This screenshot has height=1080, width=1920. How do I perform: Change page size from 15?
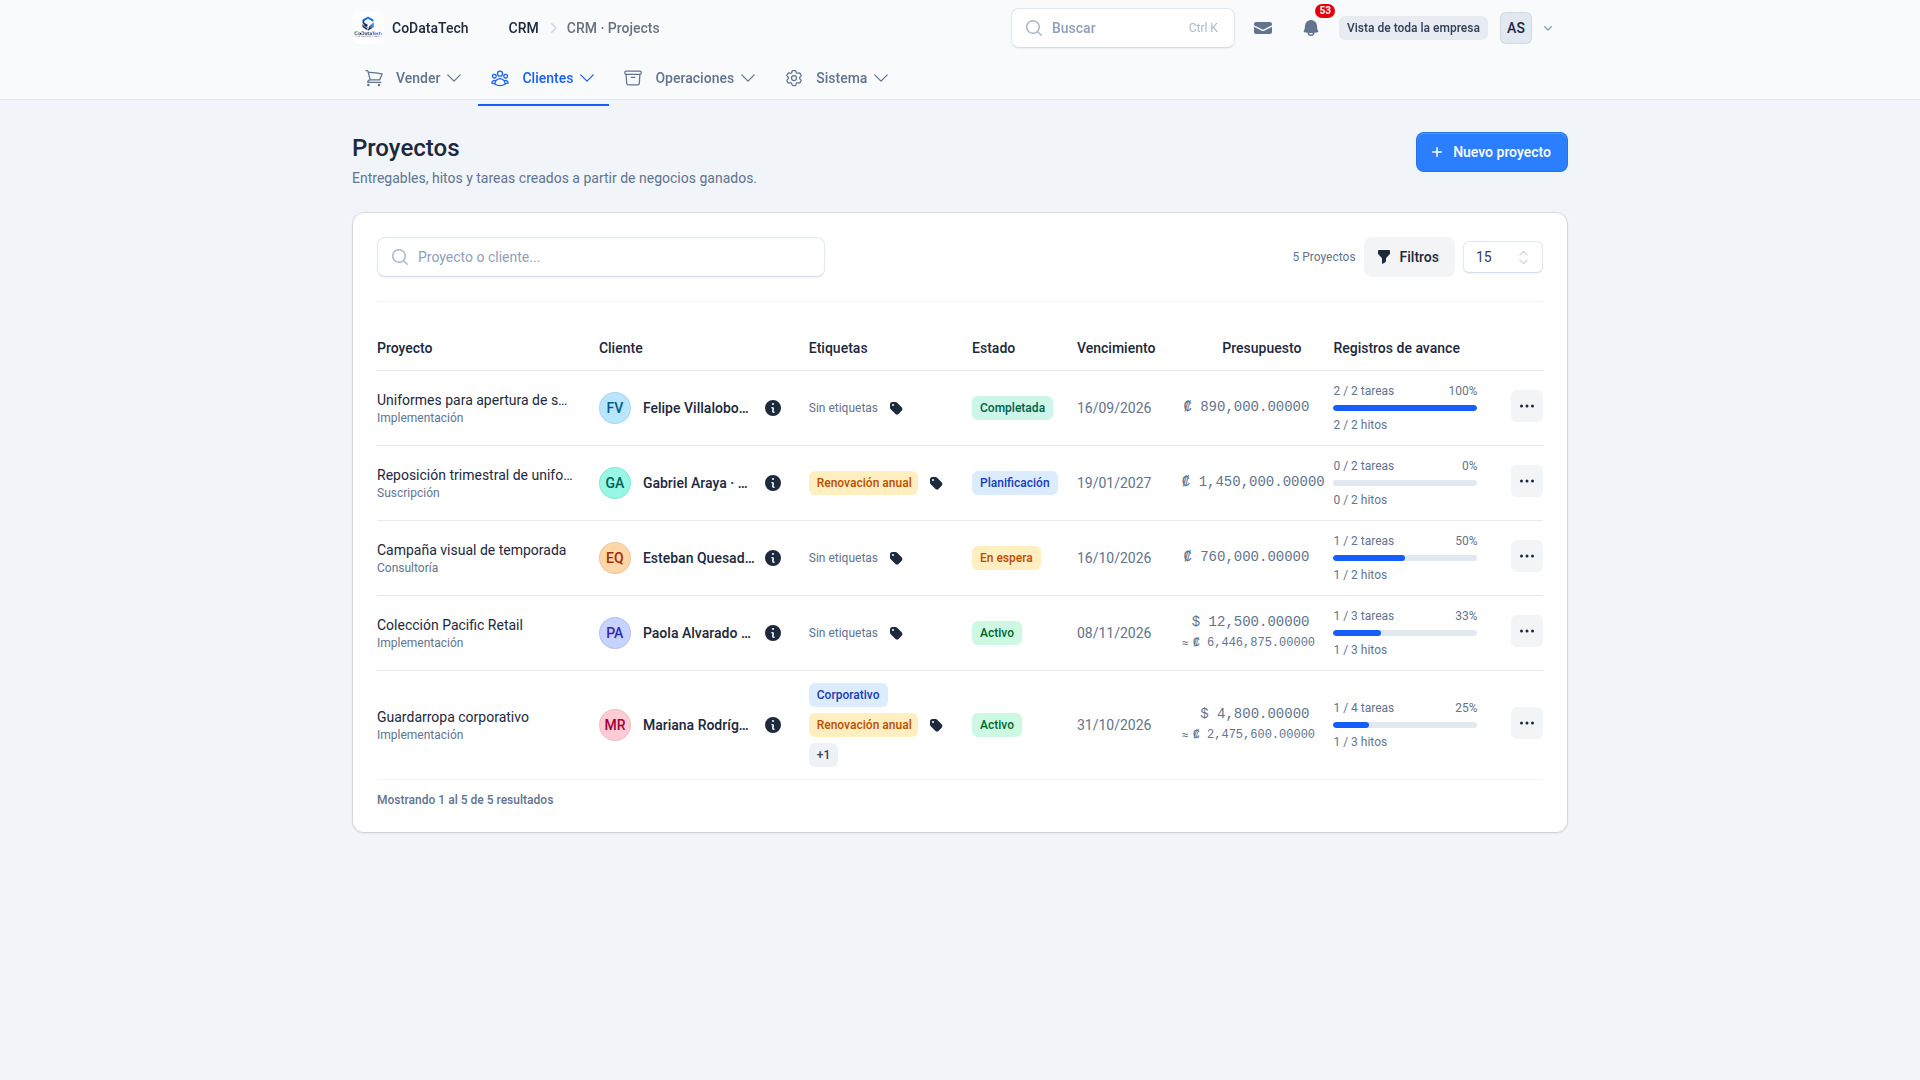click(x=1502, y=257)
